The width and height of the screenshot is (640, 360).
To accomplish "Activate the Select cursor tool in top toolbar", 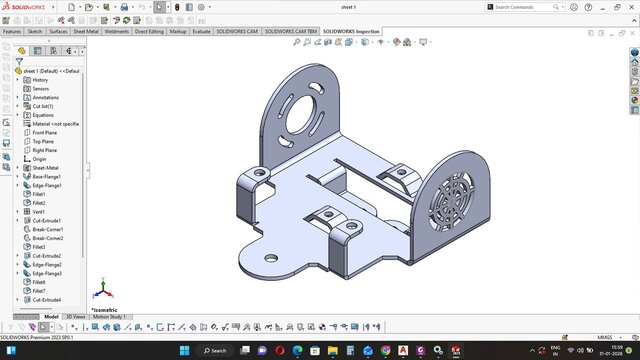I will pyautogui.click(x=160, y=7).
